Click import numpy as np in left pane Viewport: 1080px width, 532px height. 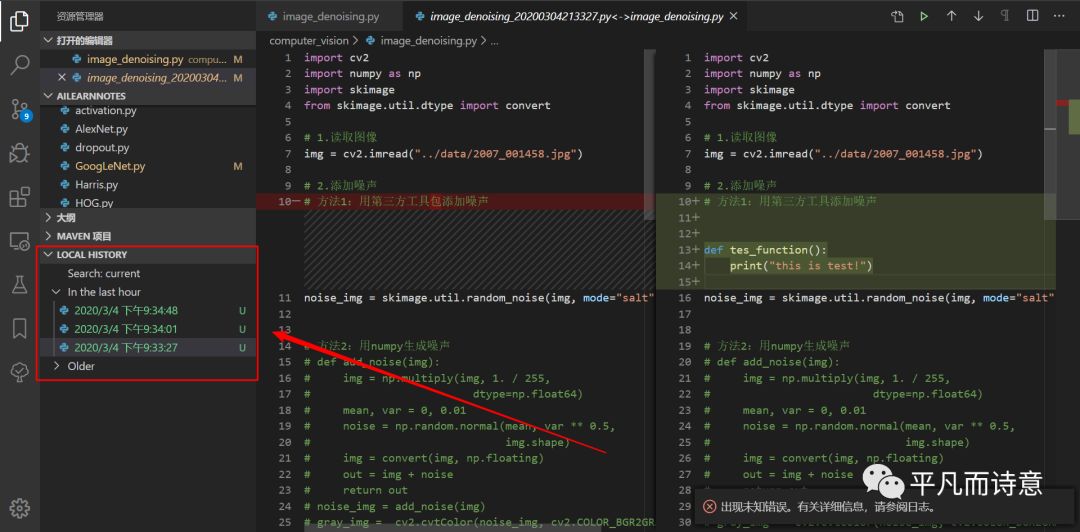pos(362,74)
